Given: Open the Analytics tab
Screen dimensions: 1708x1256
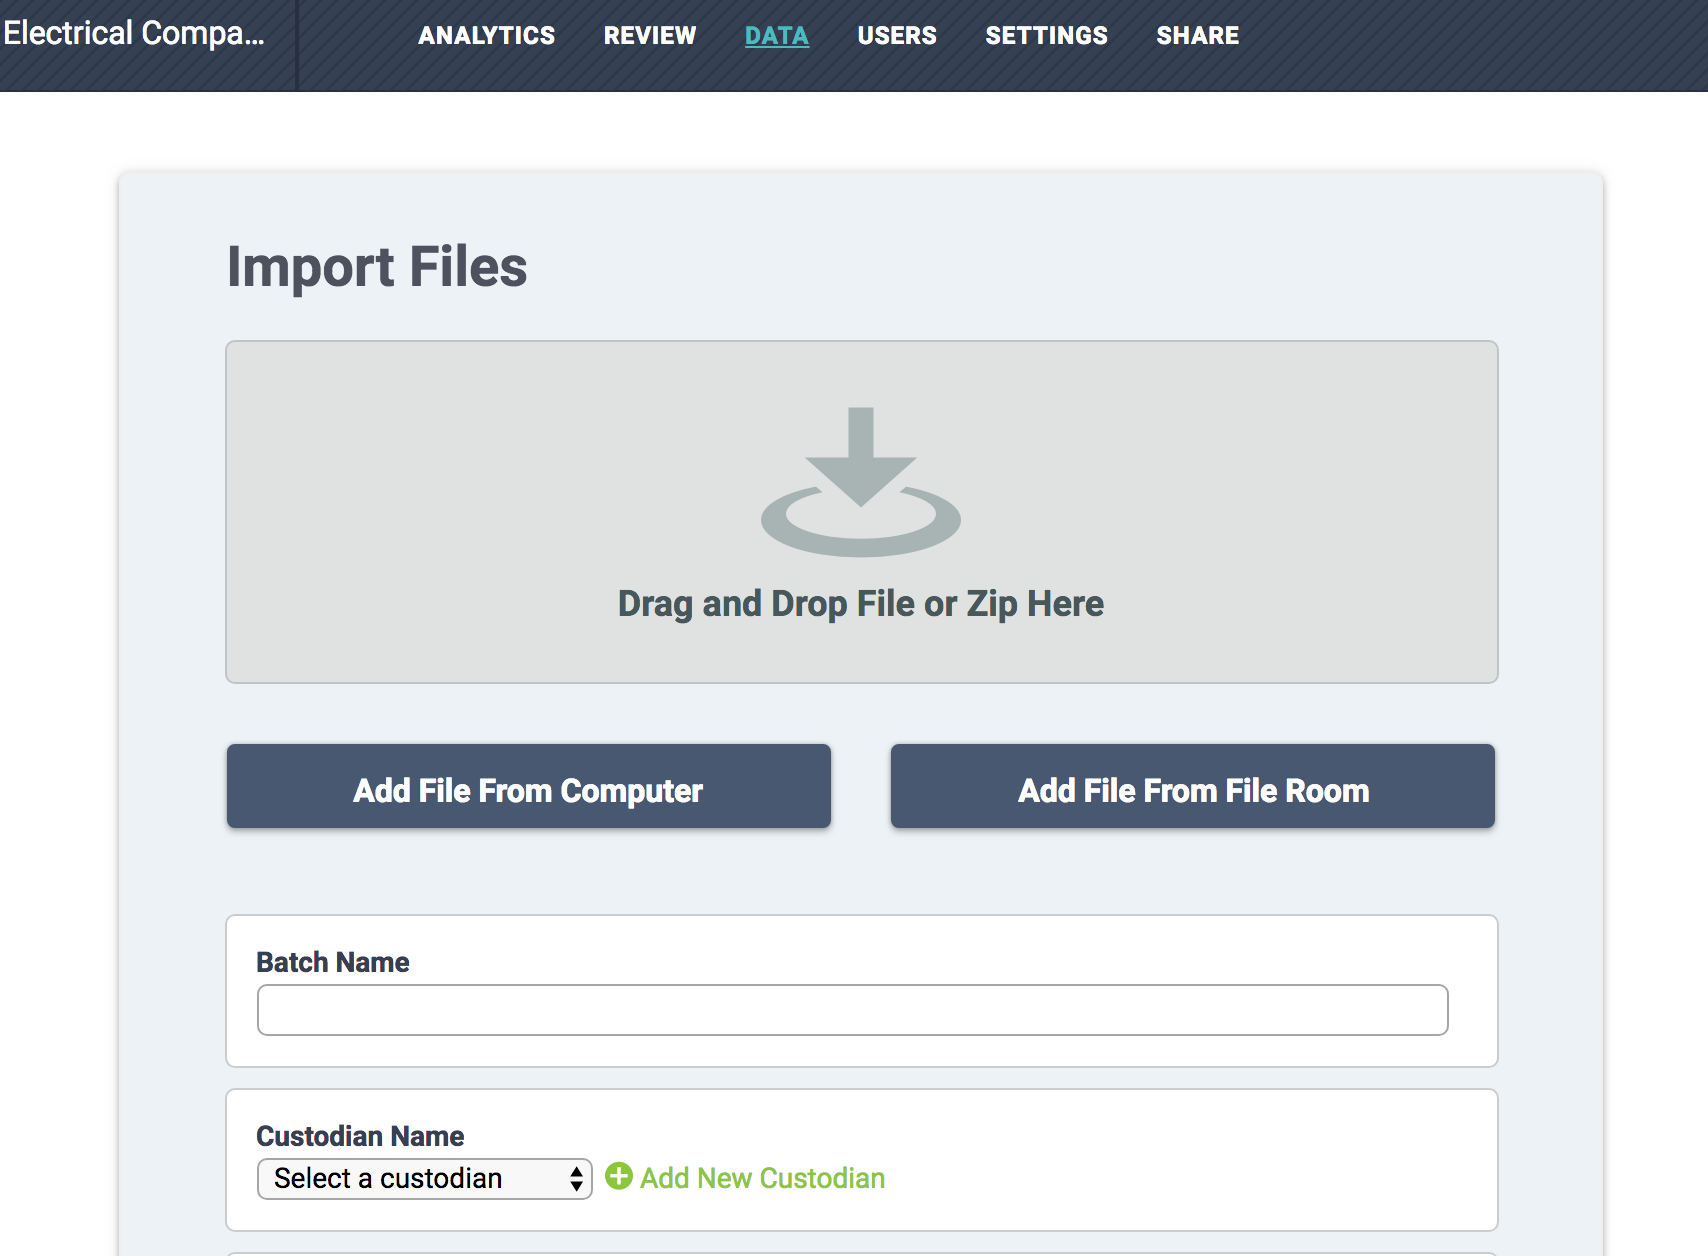Looking at the screenshot, I should 486,36.
